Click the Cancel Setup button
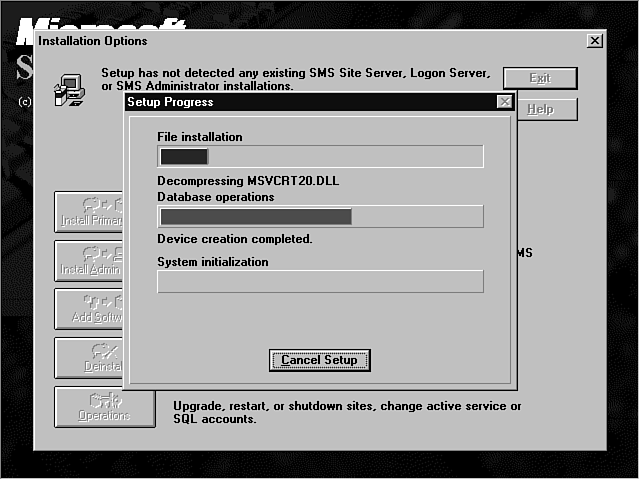The height and width of the screenshot is (480, 640). click(x=320, y=360)
